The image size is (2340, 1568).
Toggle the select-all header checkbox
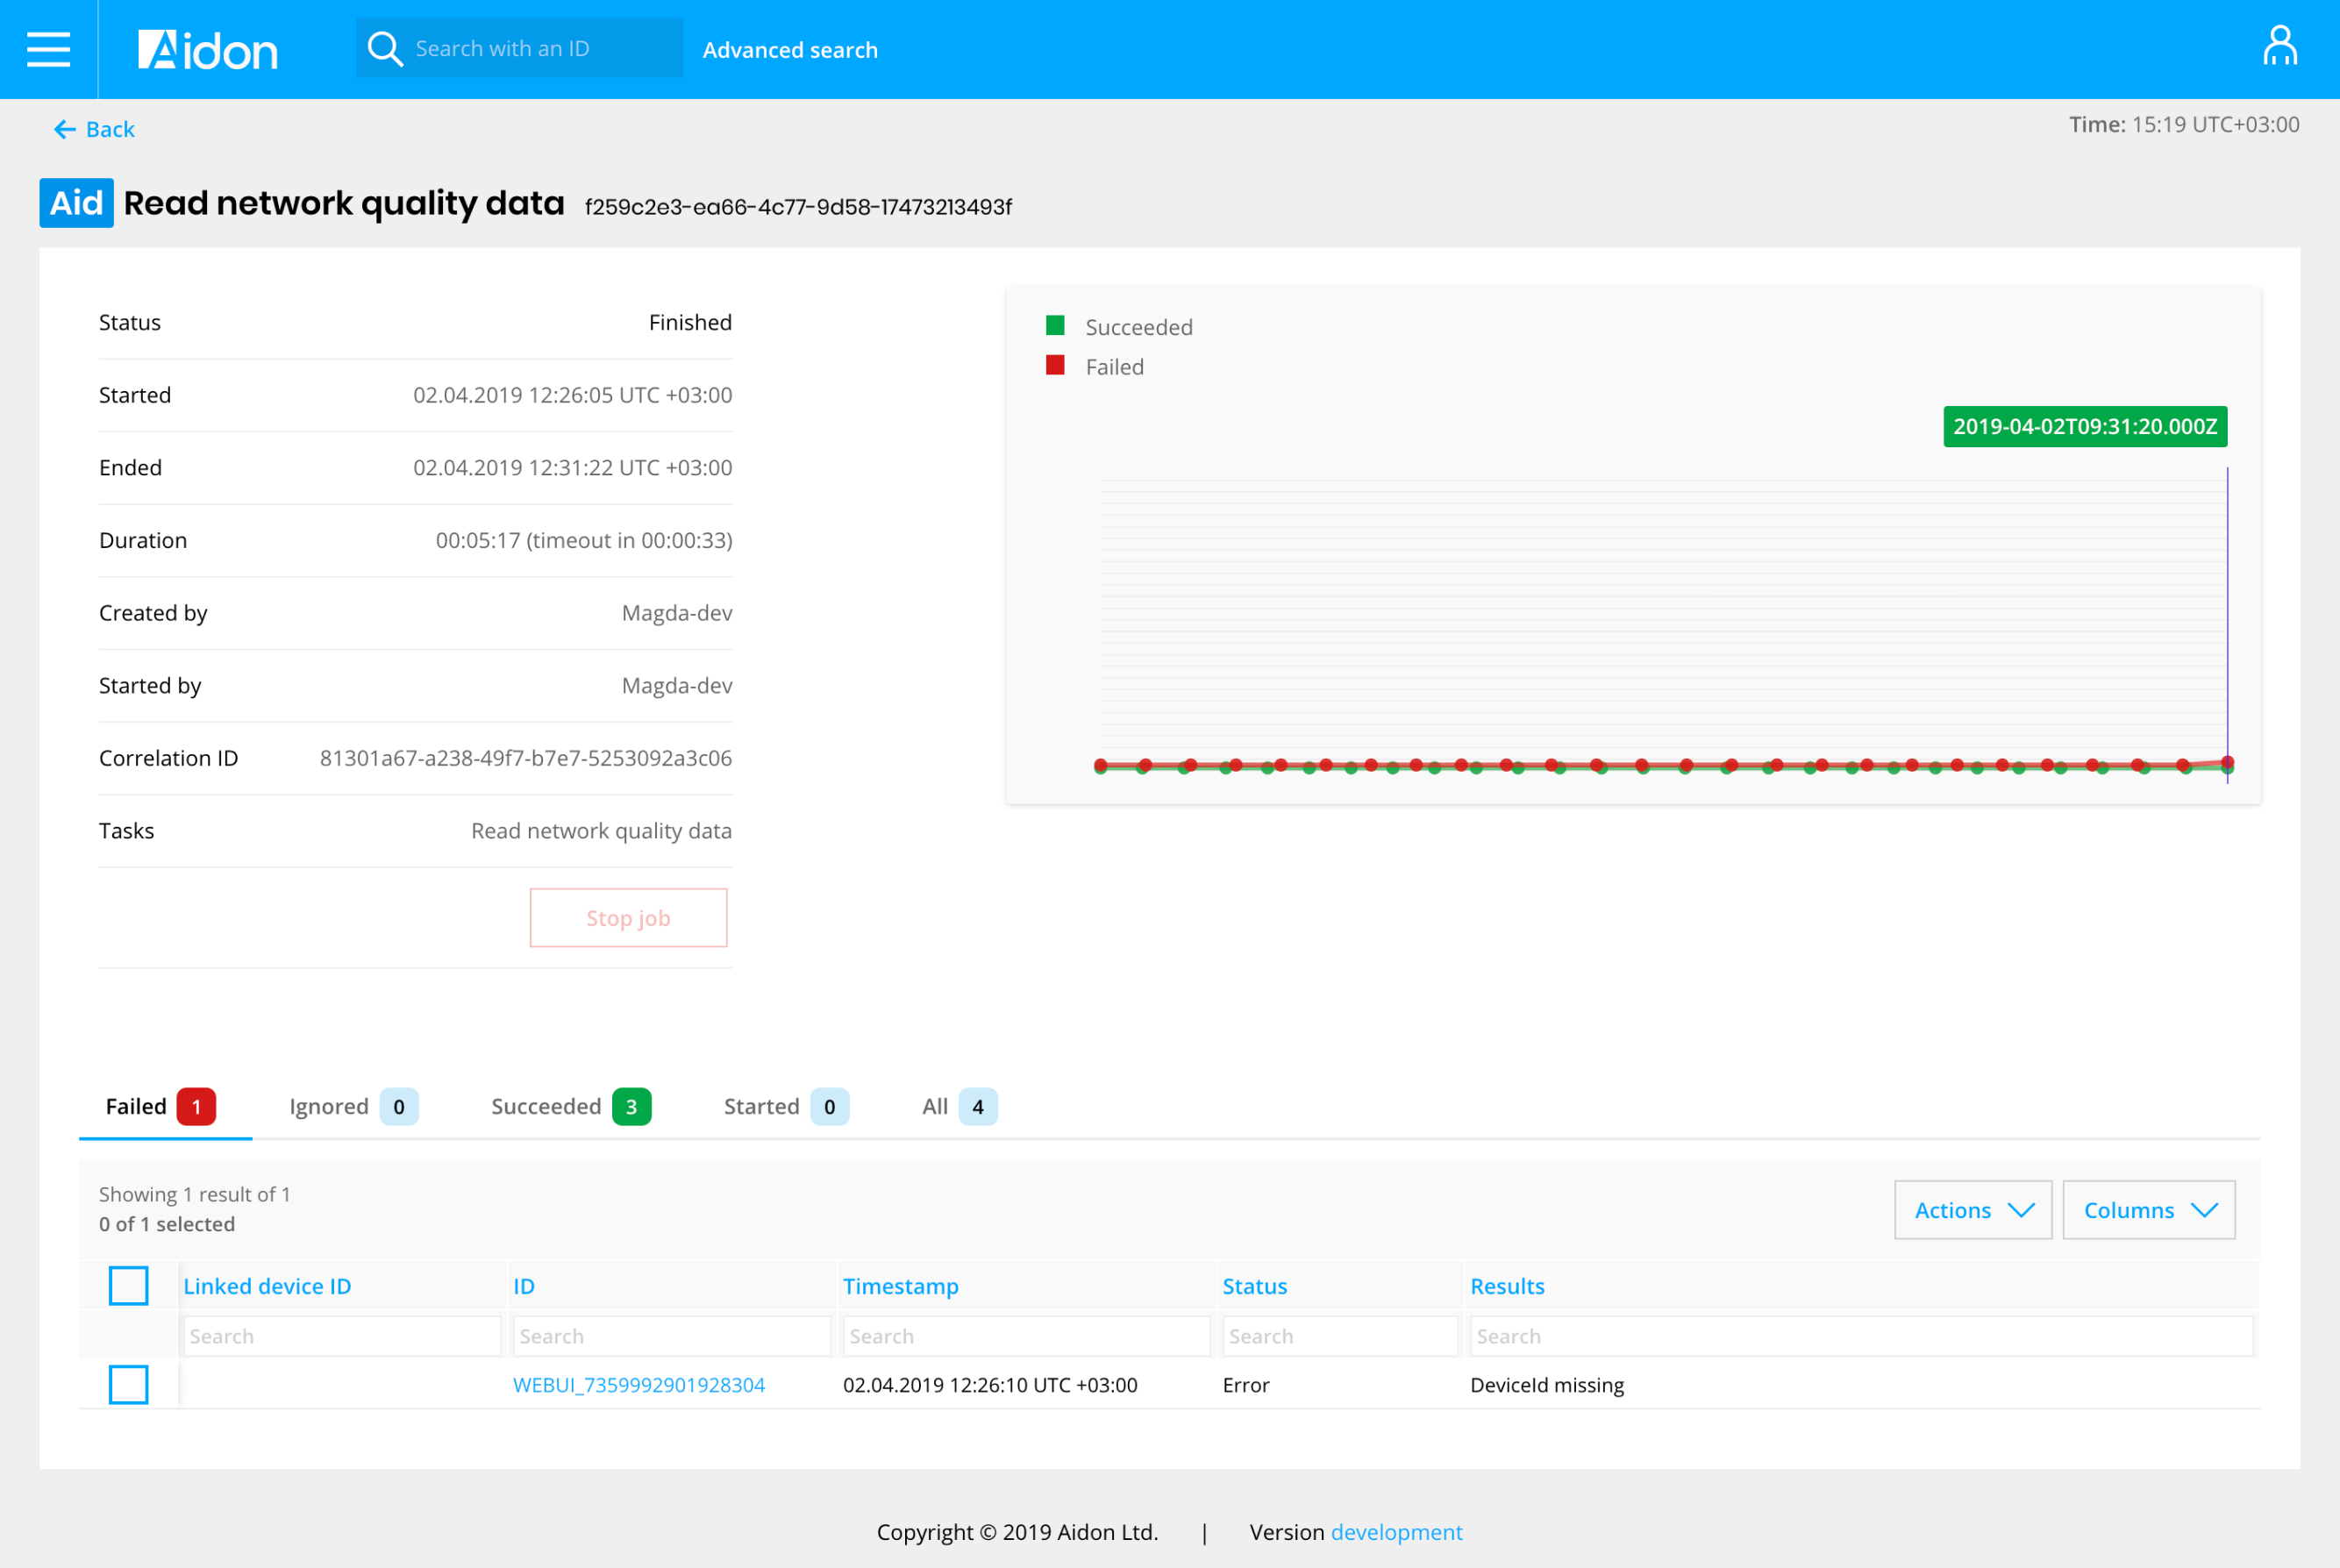(x=128, y=1285)
